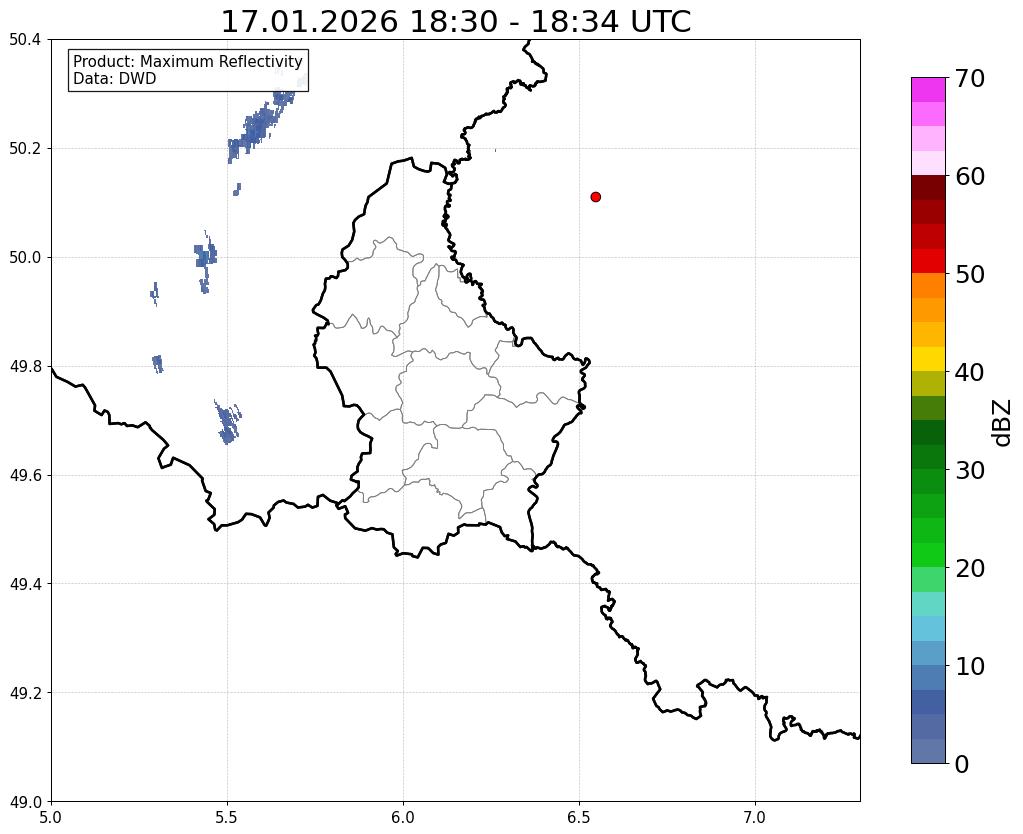Click the colorbar tick label 20
Image resolution: width=1023 pixels, height=834 pixels.
click(x=970, y=568)
